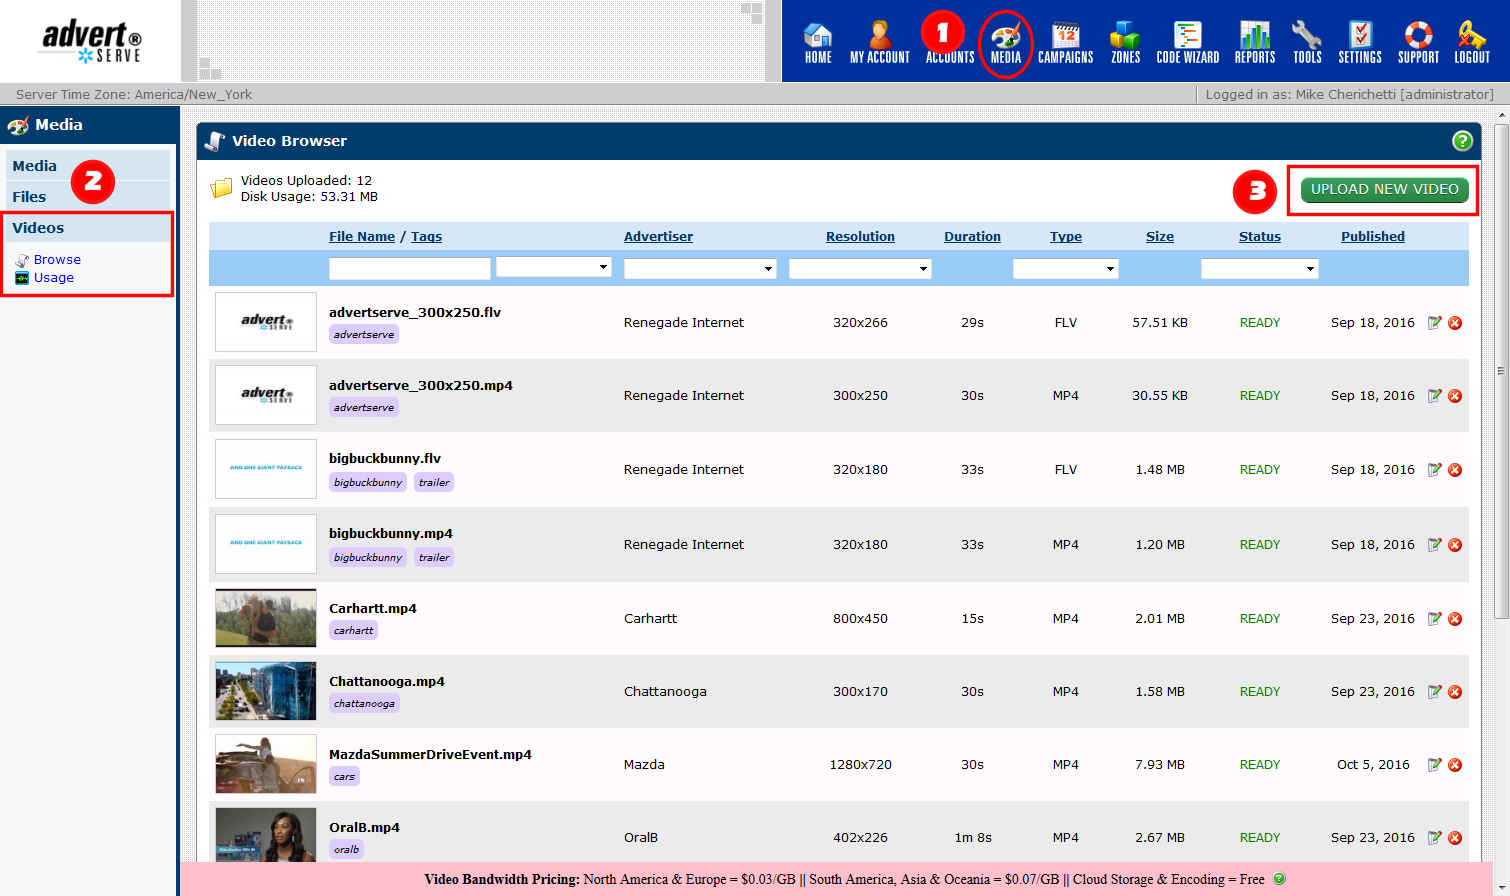Sort by Size column header
This screenshot has width=1510, height=896.
1160,237
